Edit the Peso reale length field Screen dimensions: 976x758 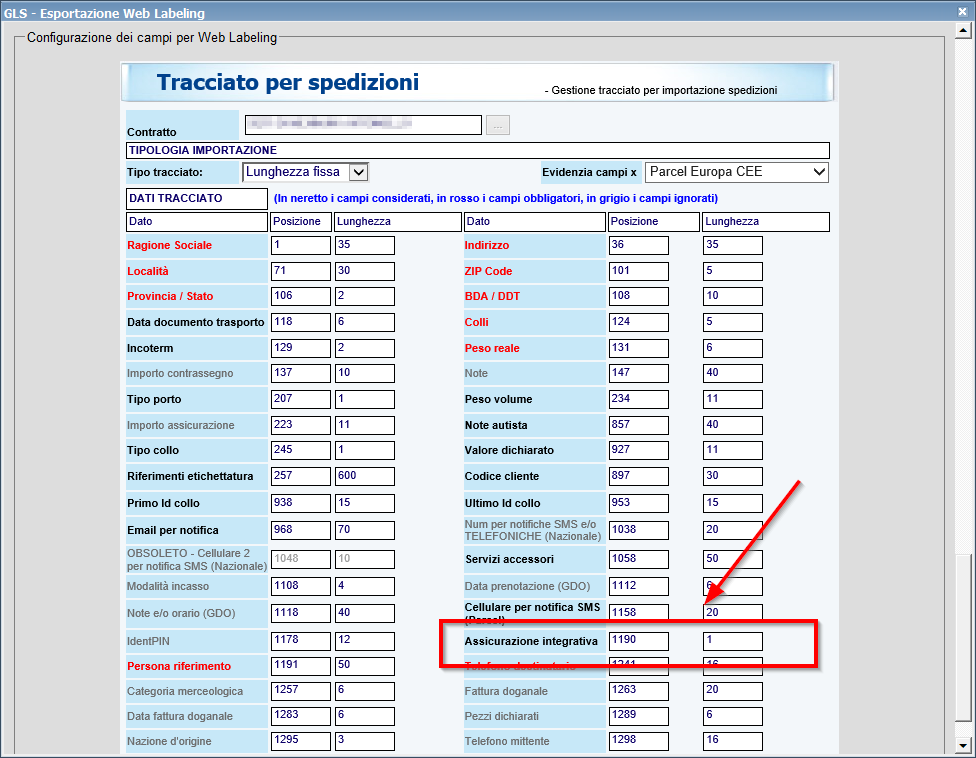coord(733,349)
